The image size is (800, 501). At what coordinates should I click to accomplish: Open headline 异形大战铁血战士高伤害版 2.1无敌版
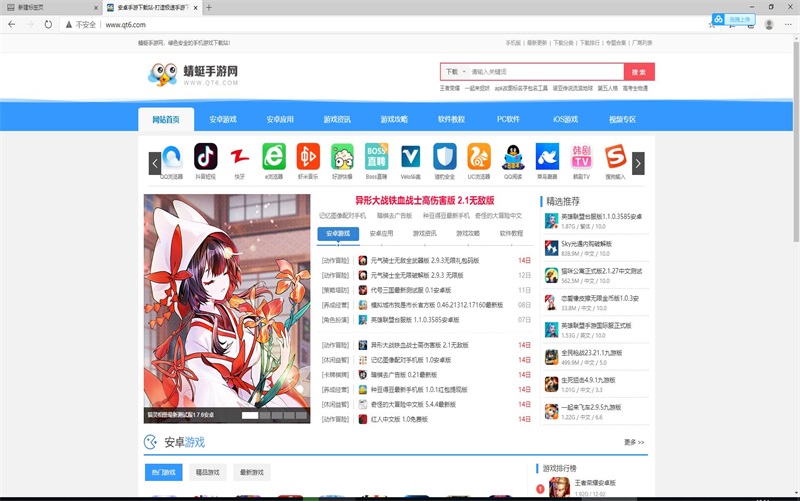[x=424, y=201]
